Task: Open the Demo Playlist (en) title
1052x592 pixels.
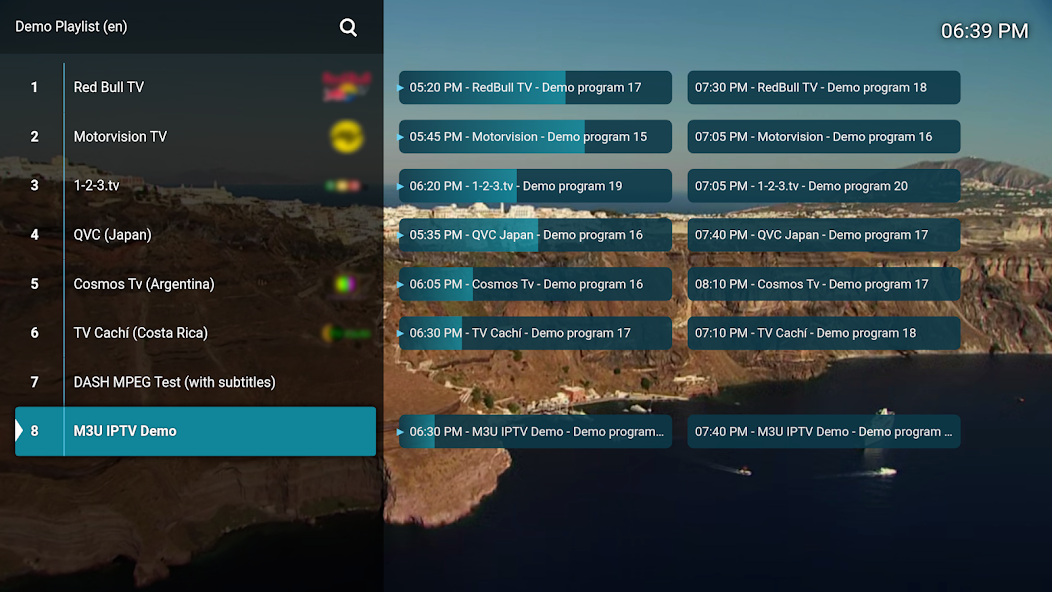Action: (71, 27)
